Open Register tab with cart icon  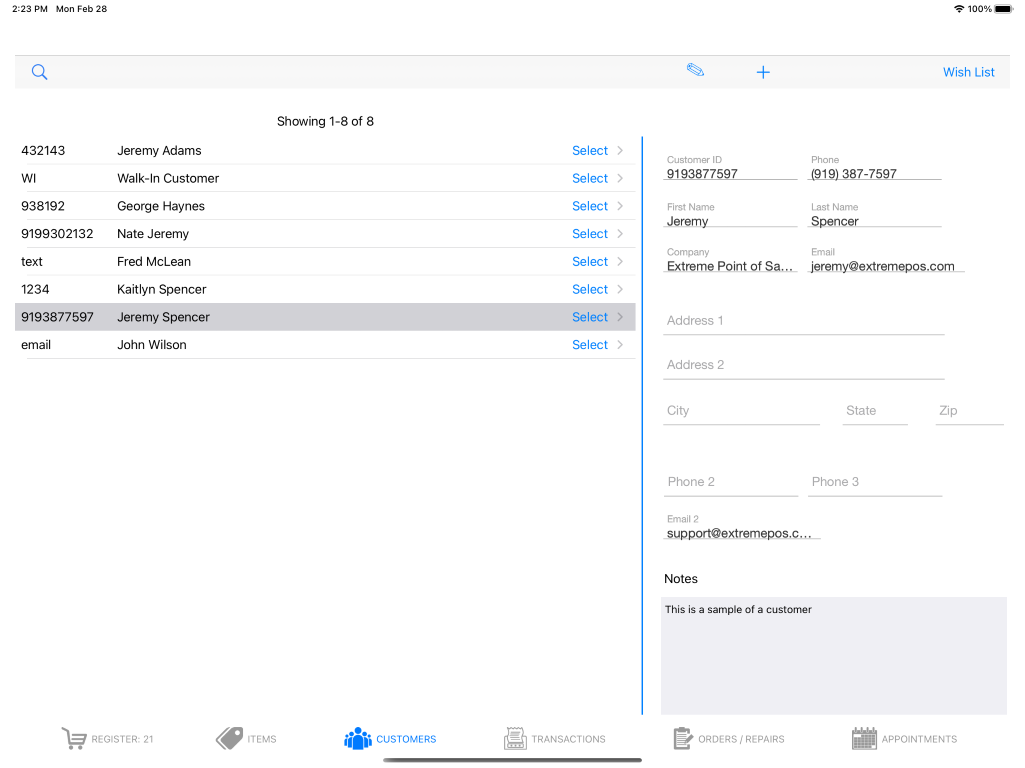pyautogui.click(x=74, y=739)
